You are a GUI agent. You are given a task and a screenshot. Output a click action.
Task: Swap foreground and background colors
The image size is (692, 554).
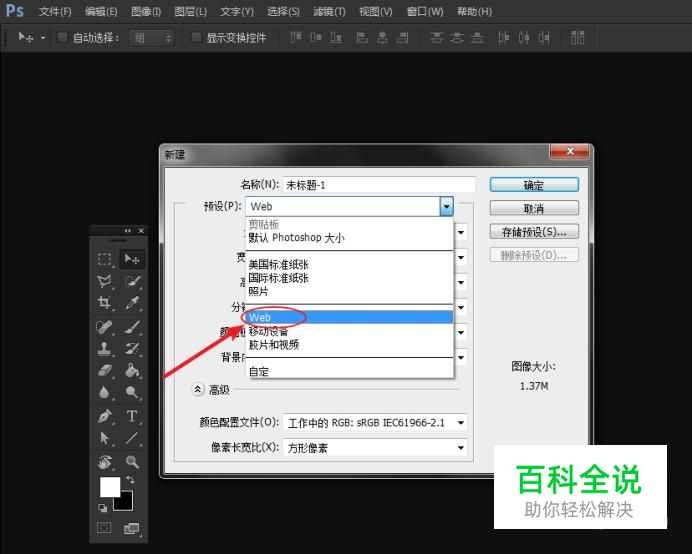(x=130, y=479)
